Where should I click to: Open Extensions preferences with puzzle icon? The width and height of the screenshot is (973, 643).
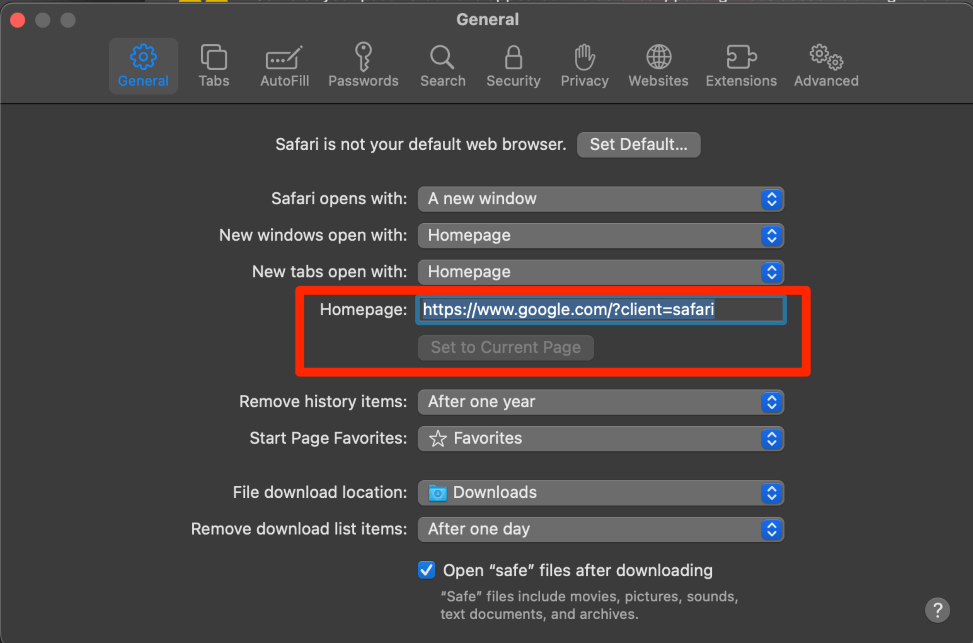click(x=741, y=66)
